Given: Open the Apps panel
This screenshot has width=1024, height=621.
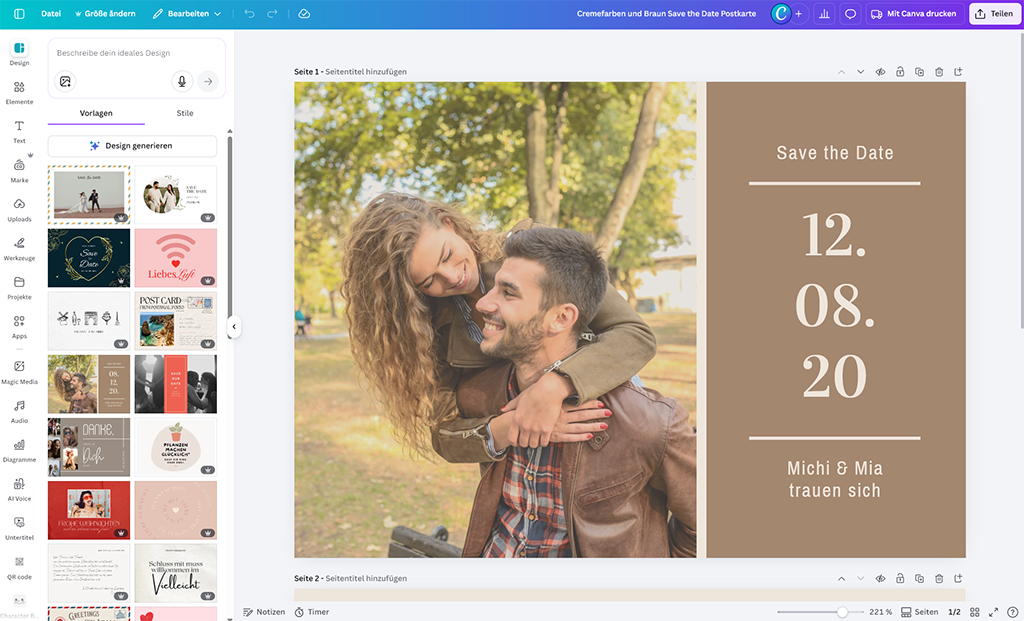Looking at the screenshot, I should point(19,327).
